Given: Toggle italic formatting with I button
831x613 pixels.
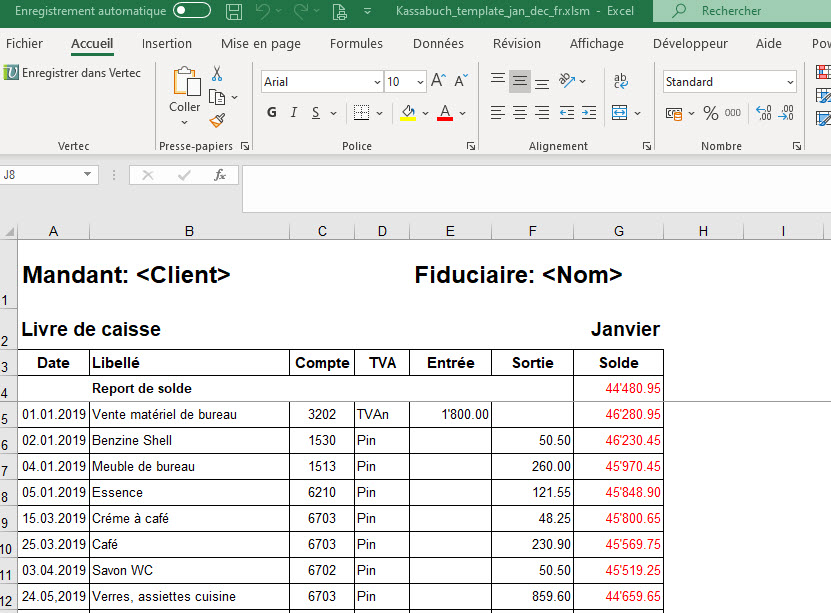Looking at the screenshot, I should (294, 113).
